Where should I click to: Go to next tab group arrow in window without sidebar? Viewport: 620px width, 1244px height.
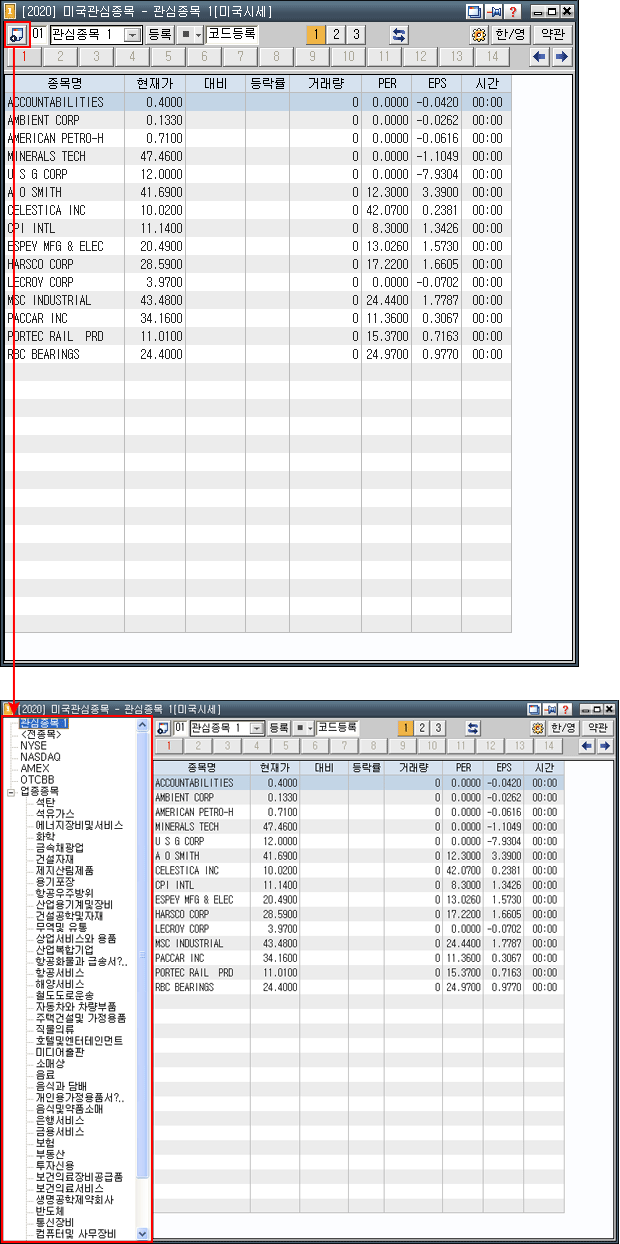(561, 57)
